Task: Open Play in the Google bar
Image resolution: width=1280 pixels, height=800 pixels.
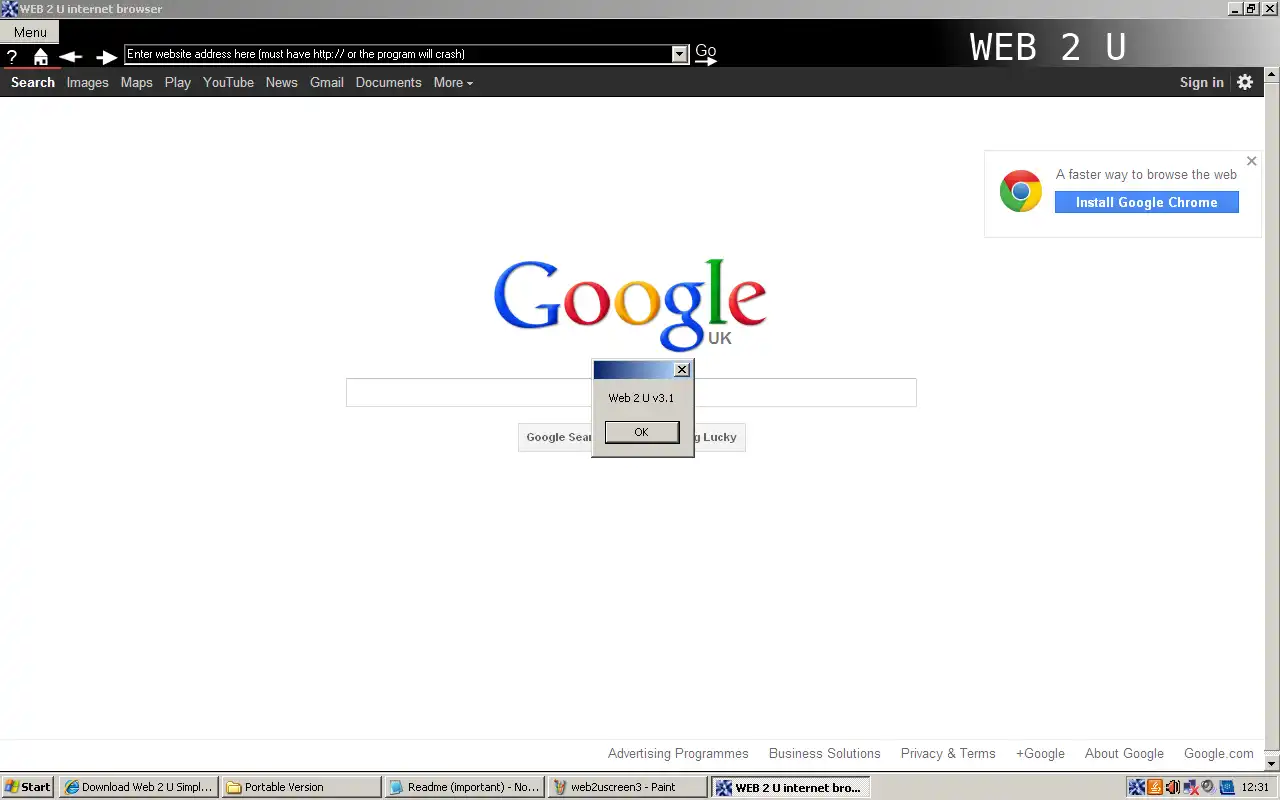Action: 178,83
